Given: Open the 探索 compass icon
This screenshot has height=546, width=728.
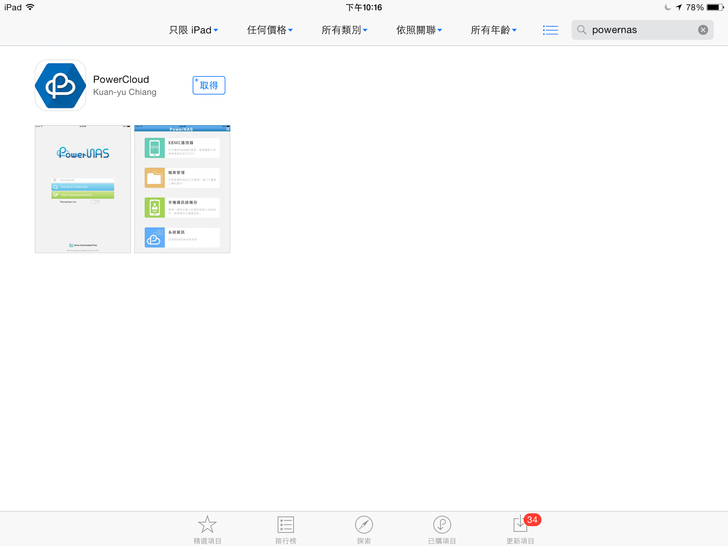Looking at the screenshot, I should coord(364,525).
